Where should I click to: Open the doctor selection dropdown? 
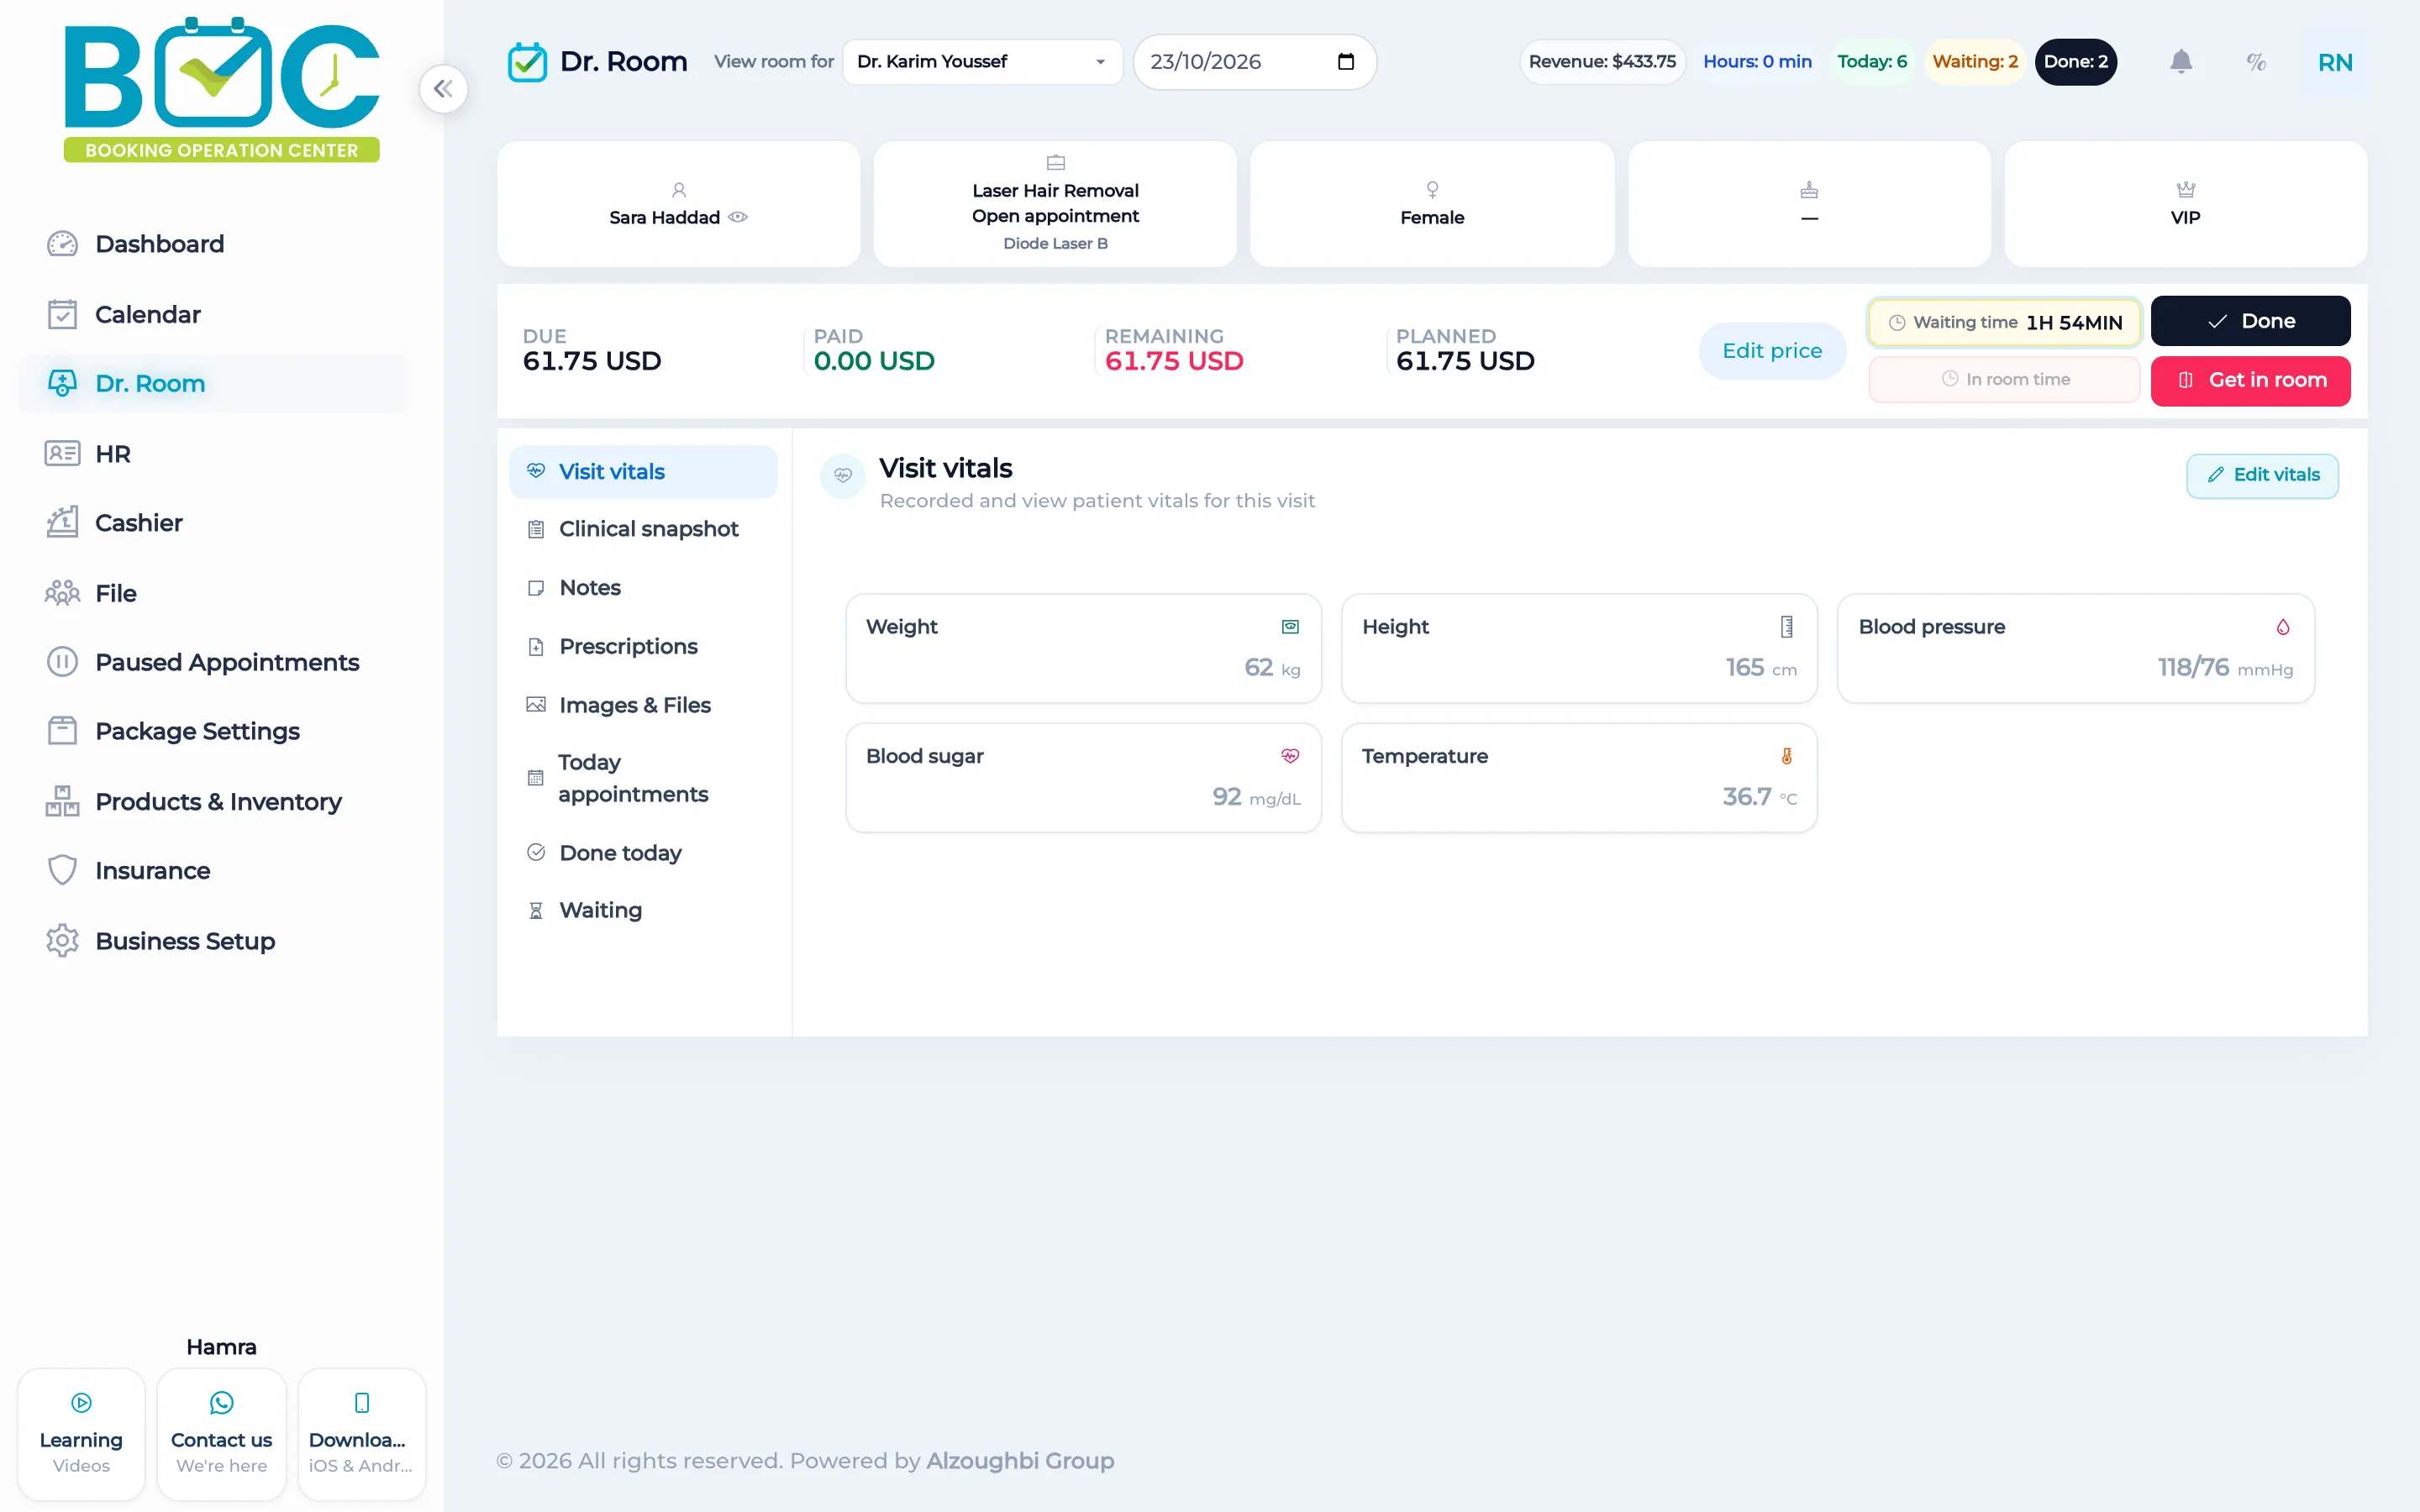(983, 62)
